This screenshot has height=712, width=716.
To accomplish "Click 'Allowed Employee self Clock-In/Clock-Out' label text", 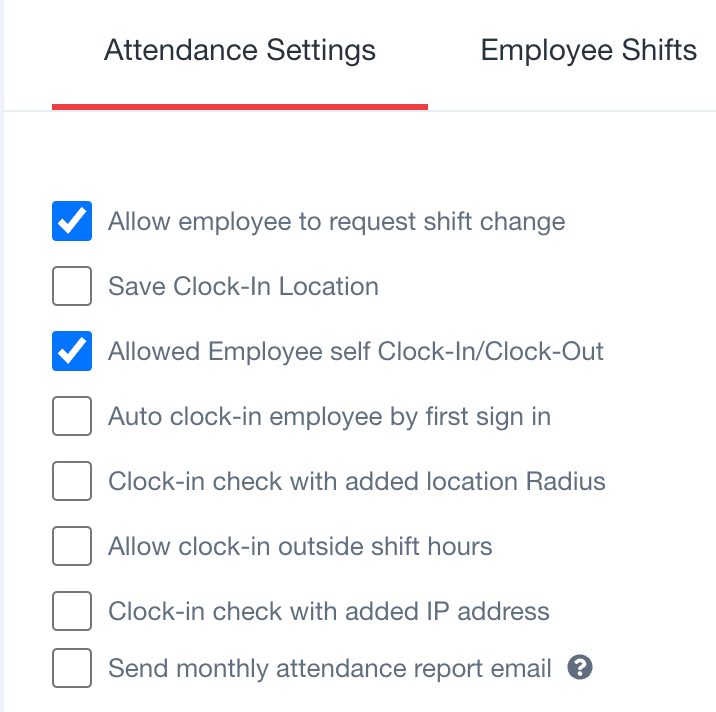I will pyautogui.click(x=356, y=352).
